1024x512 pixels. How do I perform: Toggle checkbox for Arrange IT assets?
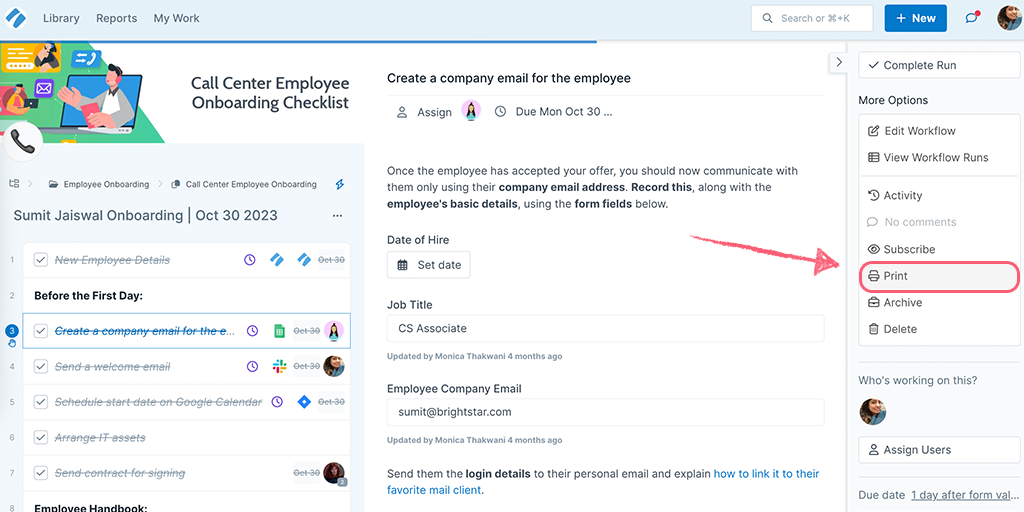pyautogui.click(x=41, y=438)
